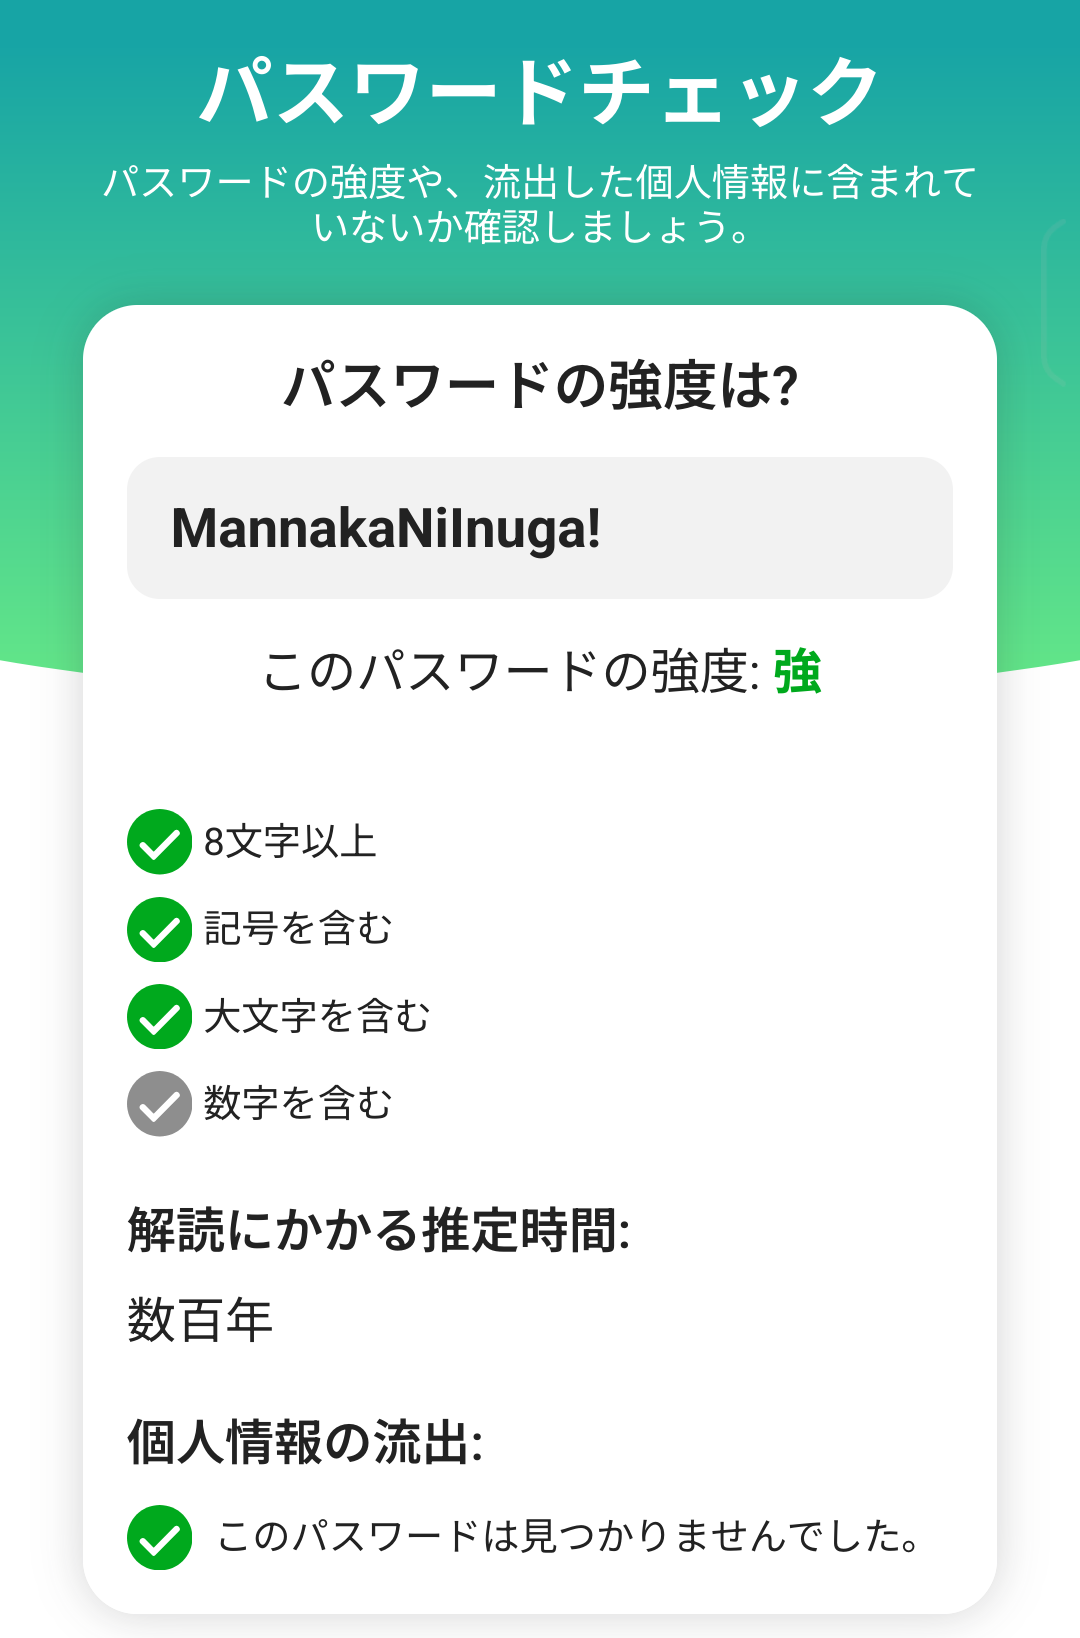Click the このパスワードの強度 label text
Screen dimensions: 1080x1638
(510, 672)
